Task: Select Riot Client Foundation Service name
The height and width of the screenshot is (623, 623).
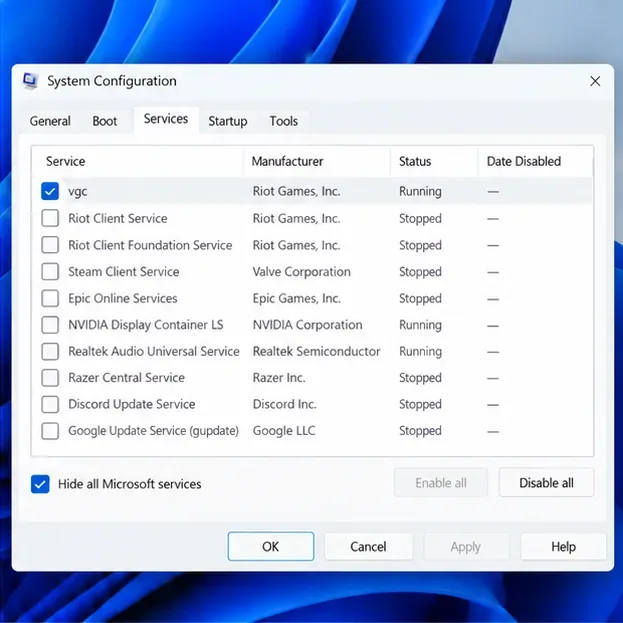Action: click(150, 245)
